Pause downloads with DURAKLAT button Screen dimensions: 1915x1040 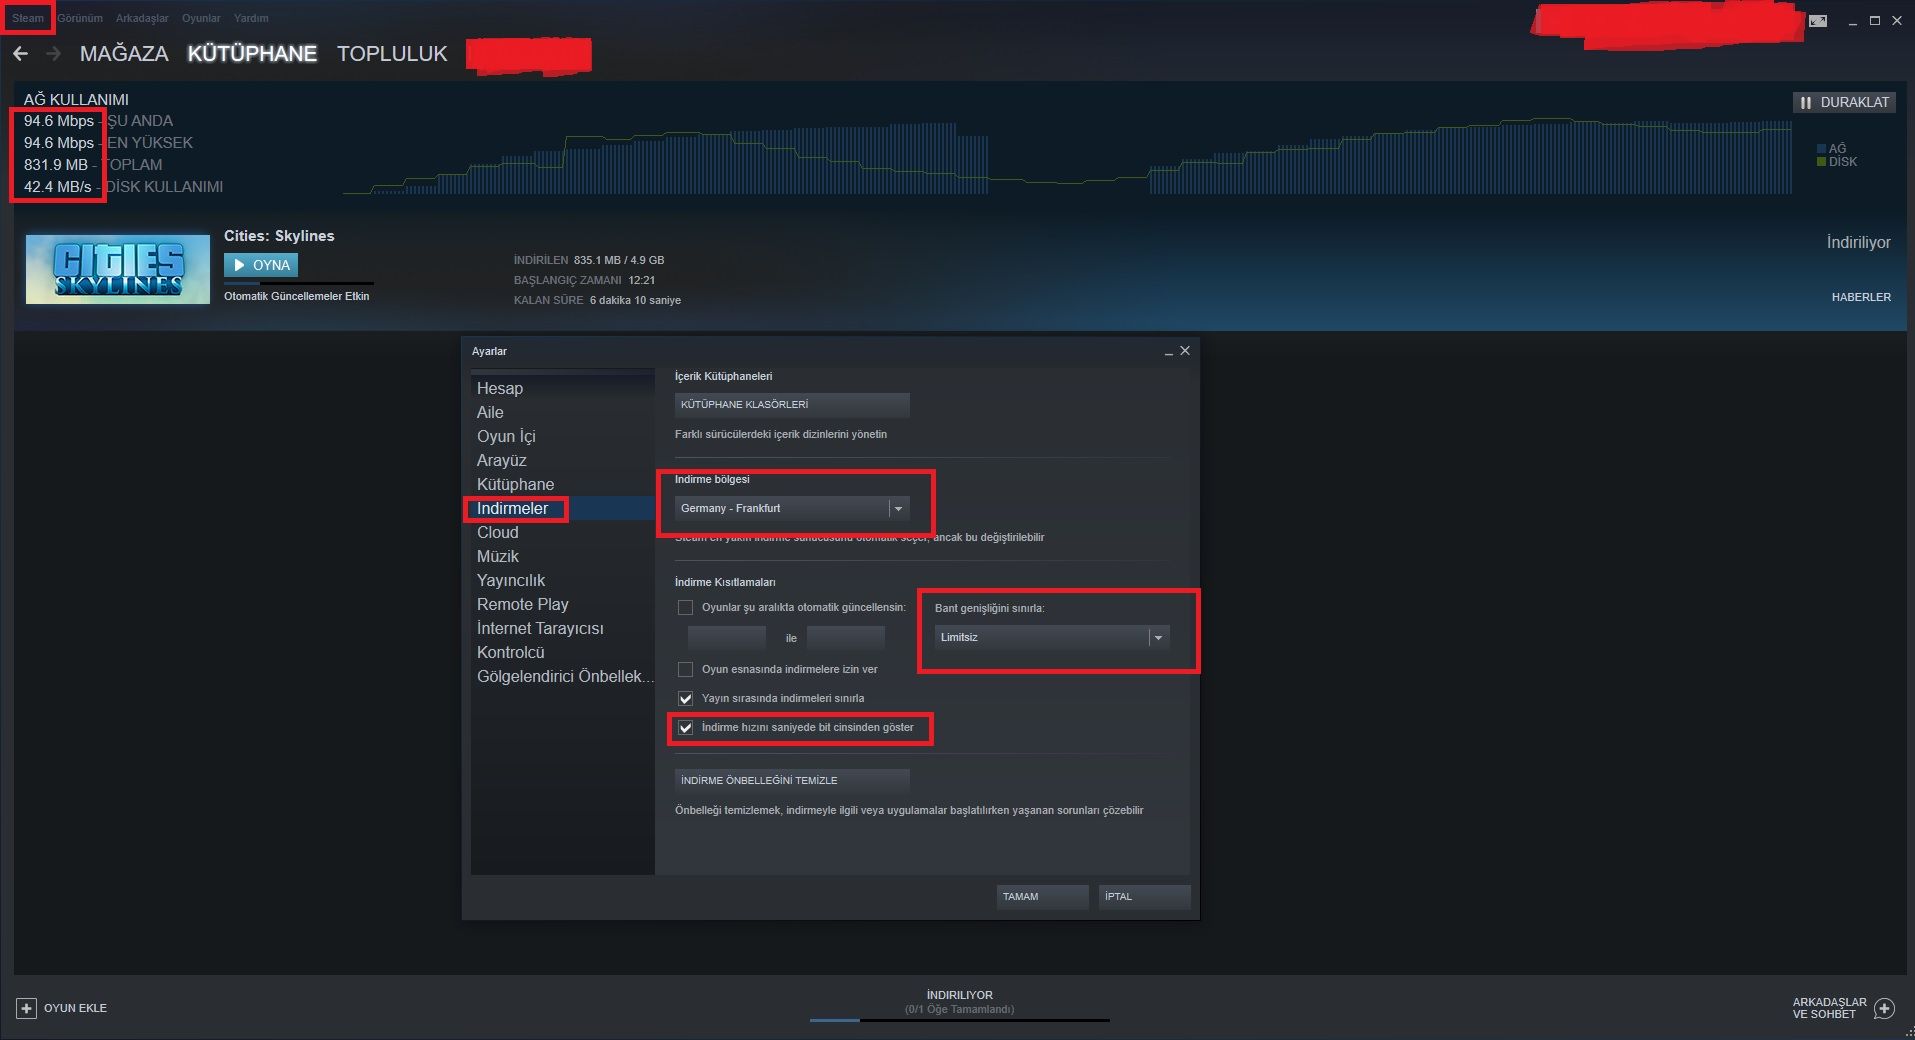pos(1844,102)
